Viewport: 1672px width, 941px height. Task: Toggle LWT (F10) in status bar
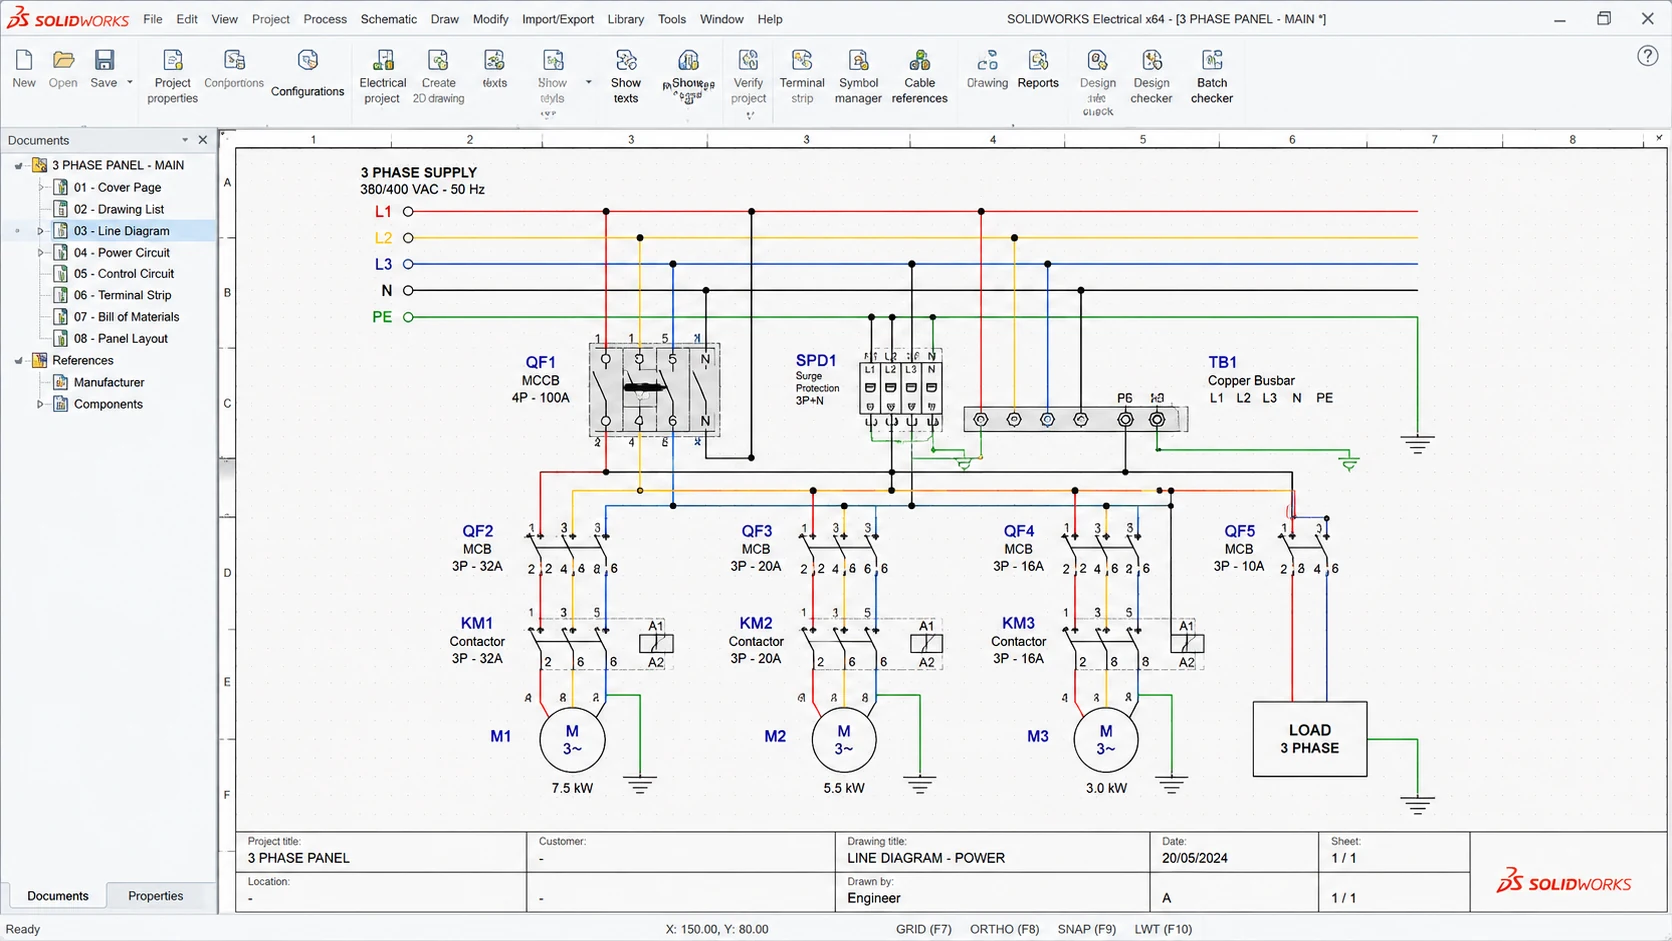click(1163, 929)
